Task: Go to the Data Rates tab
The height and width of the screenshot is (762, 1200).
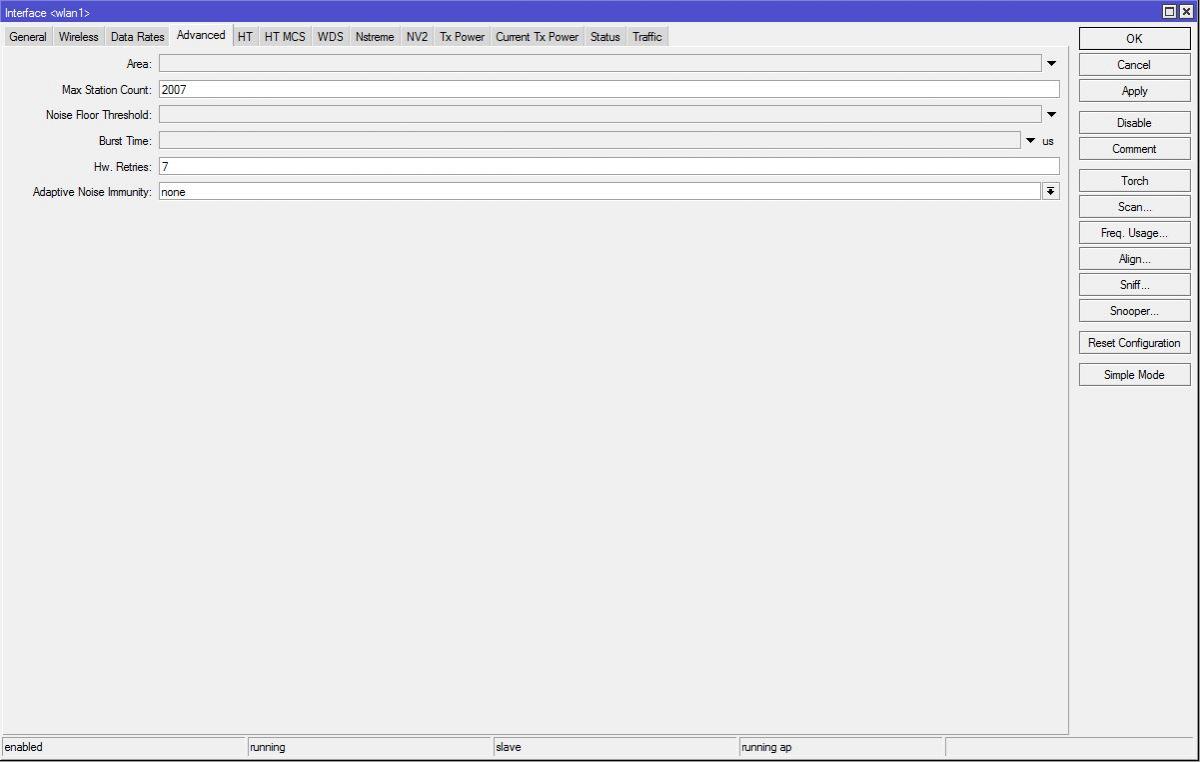Action: click(137, 37)
